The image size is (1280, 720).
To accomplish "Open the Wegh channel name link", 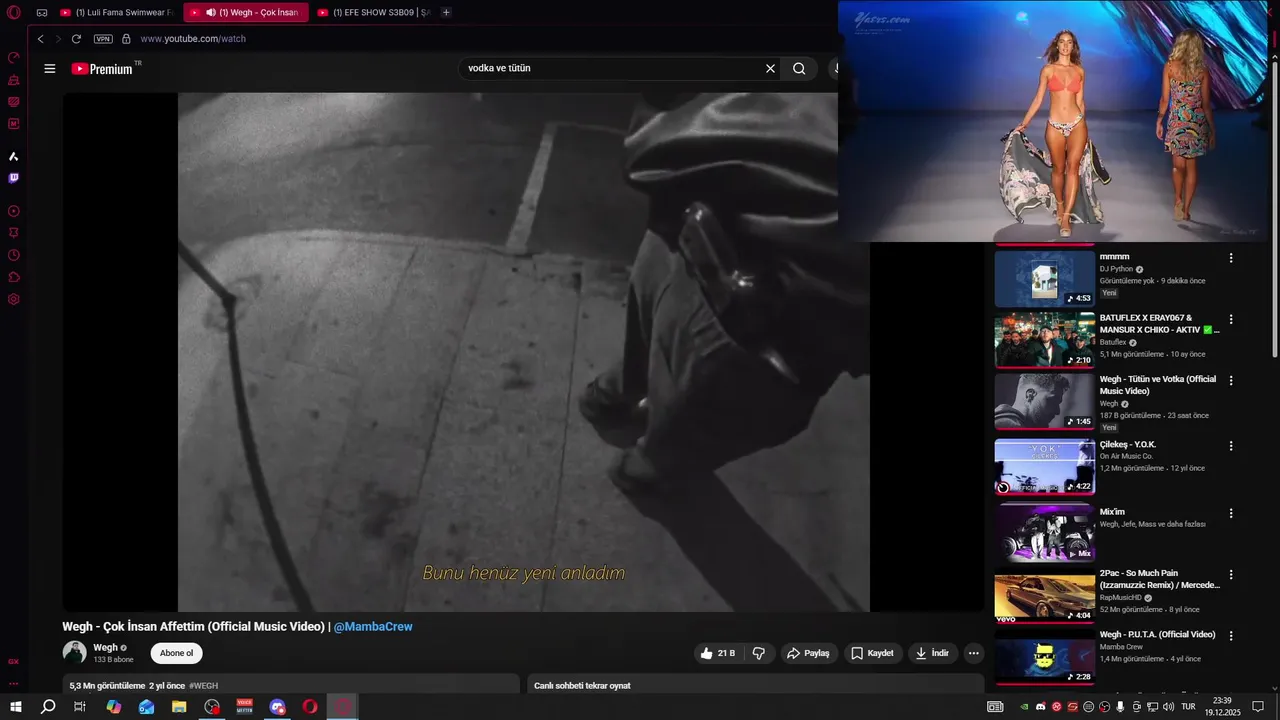I will (x=106, y=648).
